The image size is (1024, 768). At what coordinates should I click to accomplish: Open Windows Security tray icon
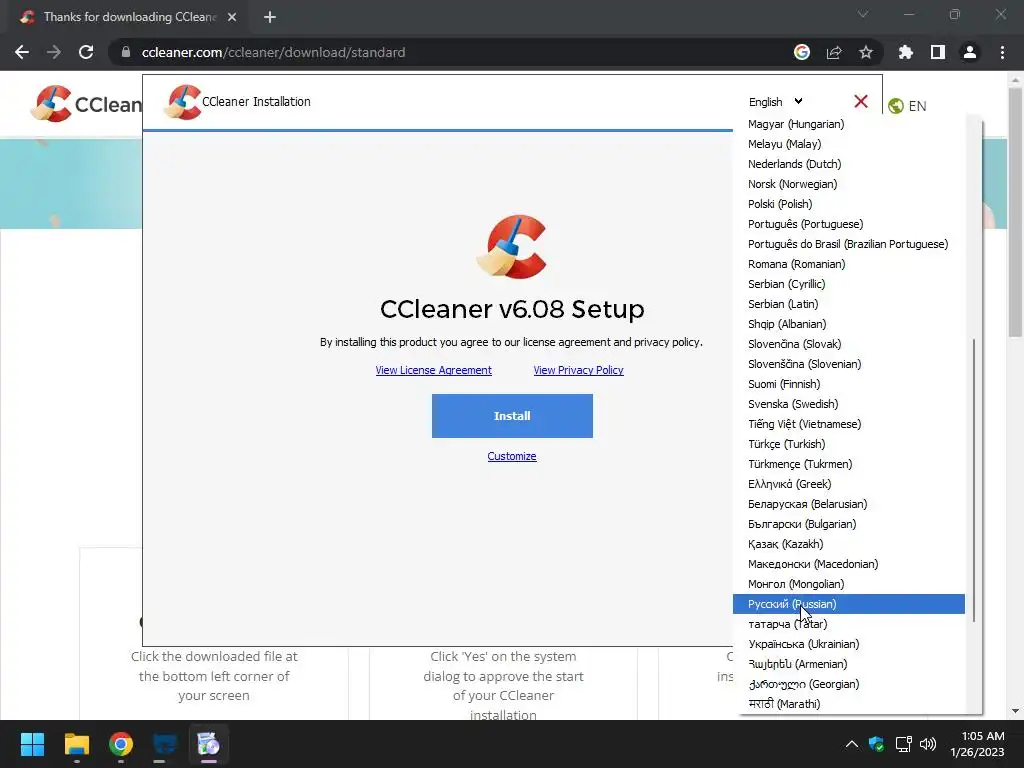click(x=876, y=744)
